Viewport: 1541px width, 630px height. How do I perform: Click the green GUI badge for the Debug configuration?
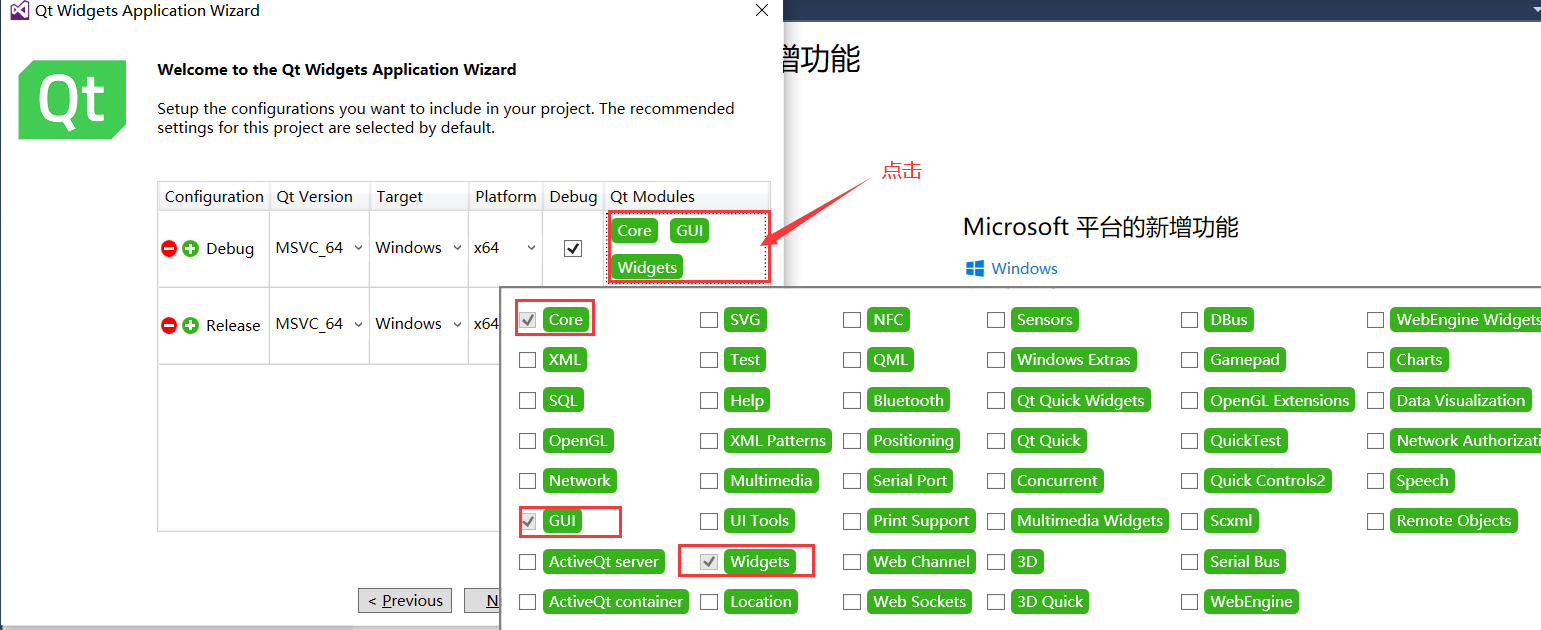coord(689,230)
